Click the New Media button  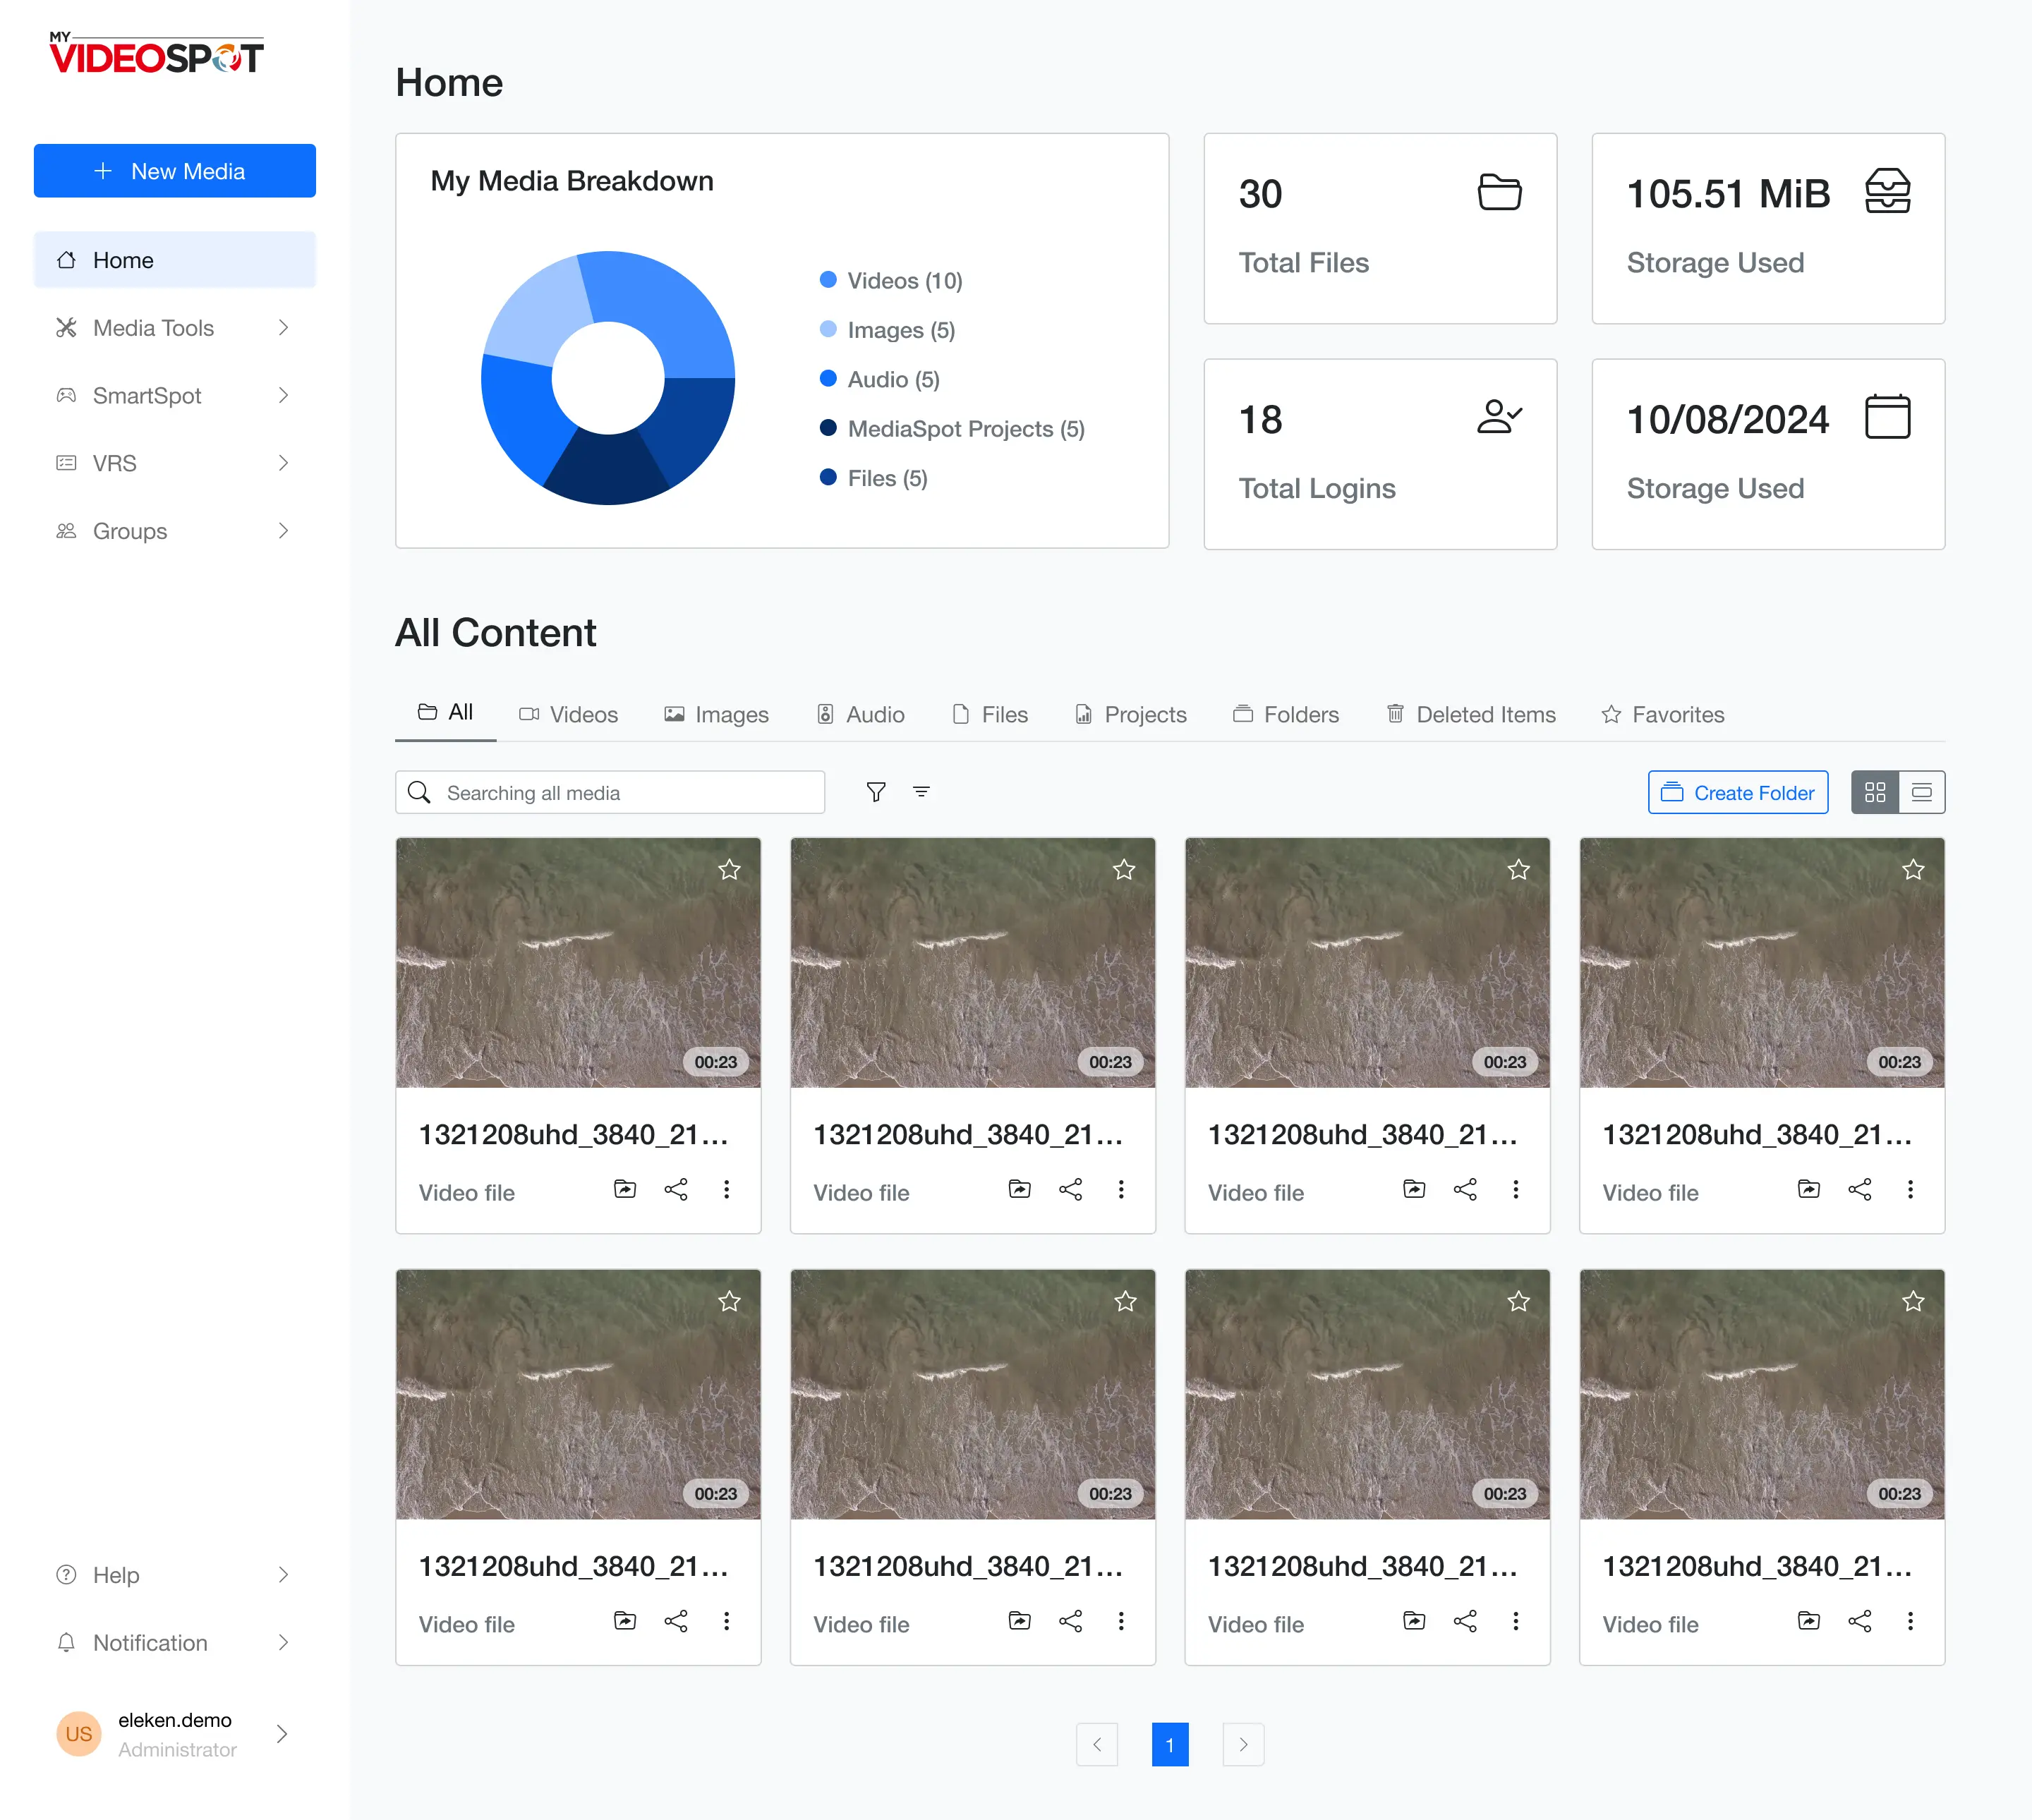pos(174,171)
